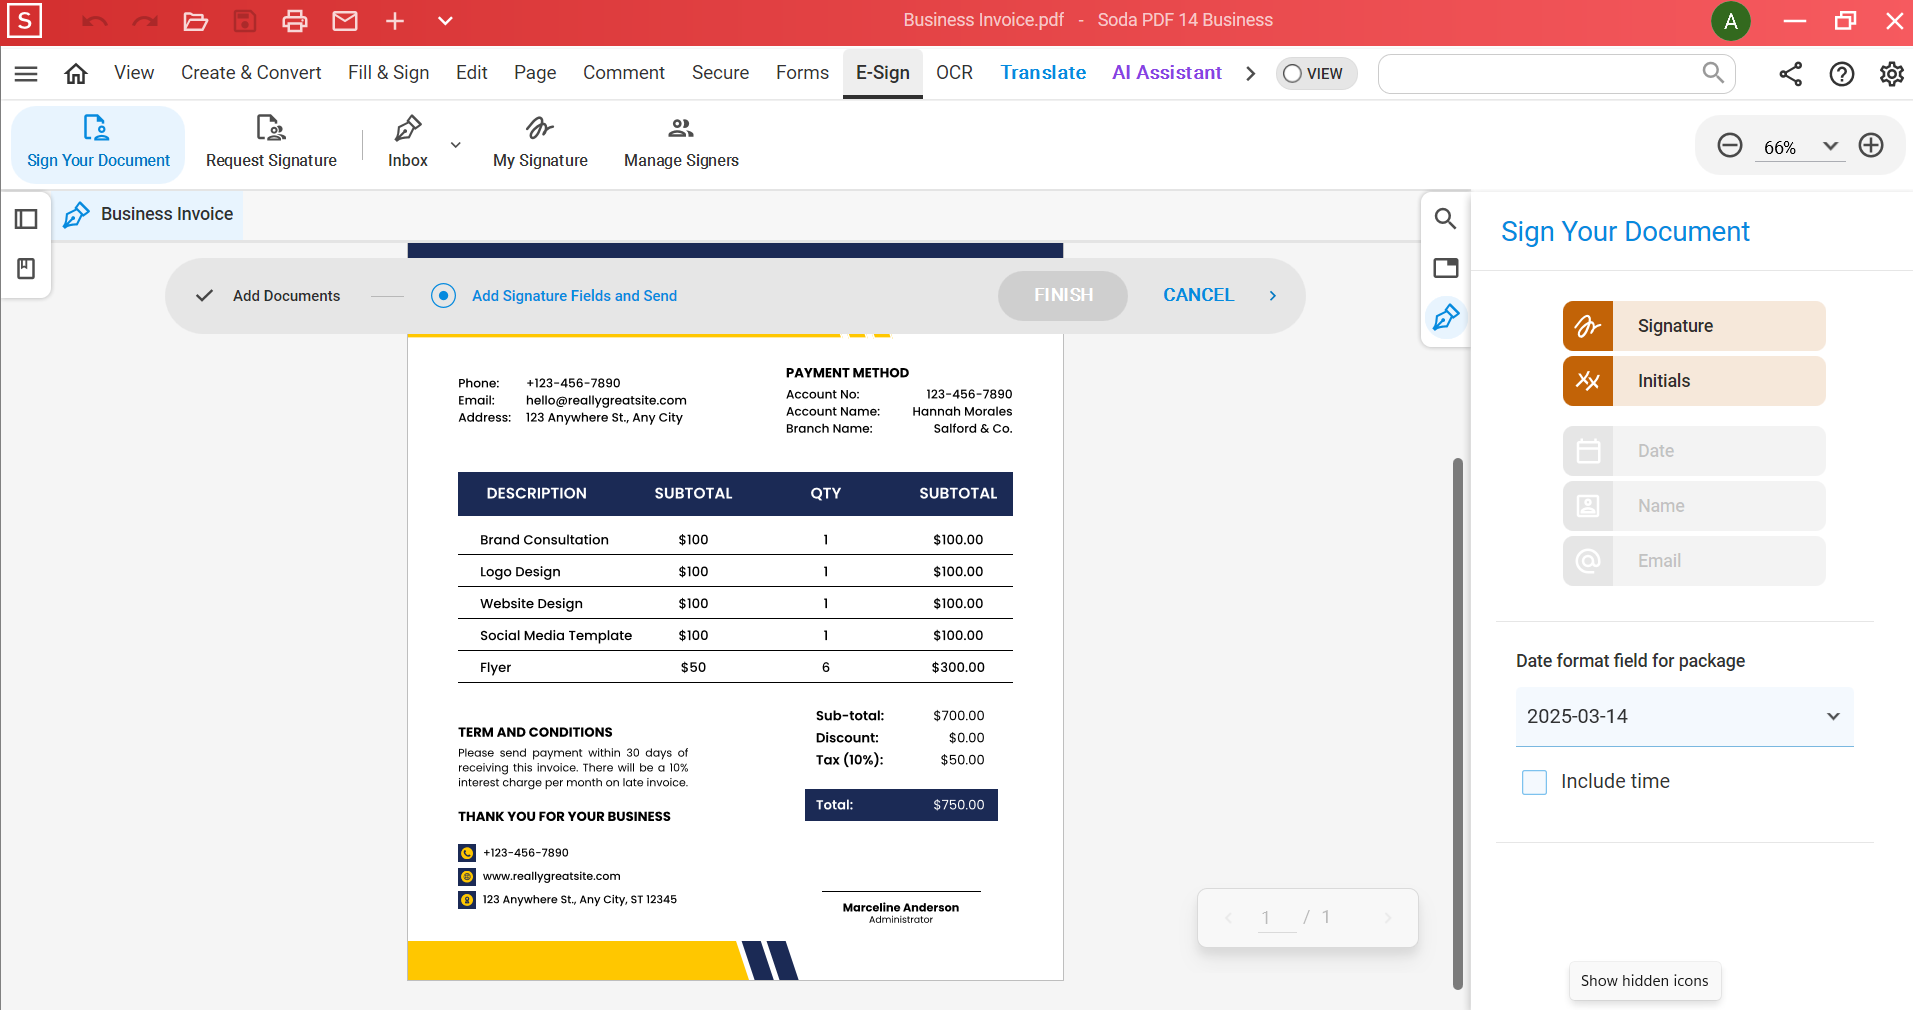This screenshot has height=1010, width=1913.
Task: Click the undo arrow icon
Action: [x=94, y=21]
